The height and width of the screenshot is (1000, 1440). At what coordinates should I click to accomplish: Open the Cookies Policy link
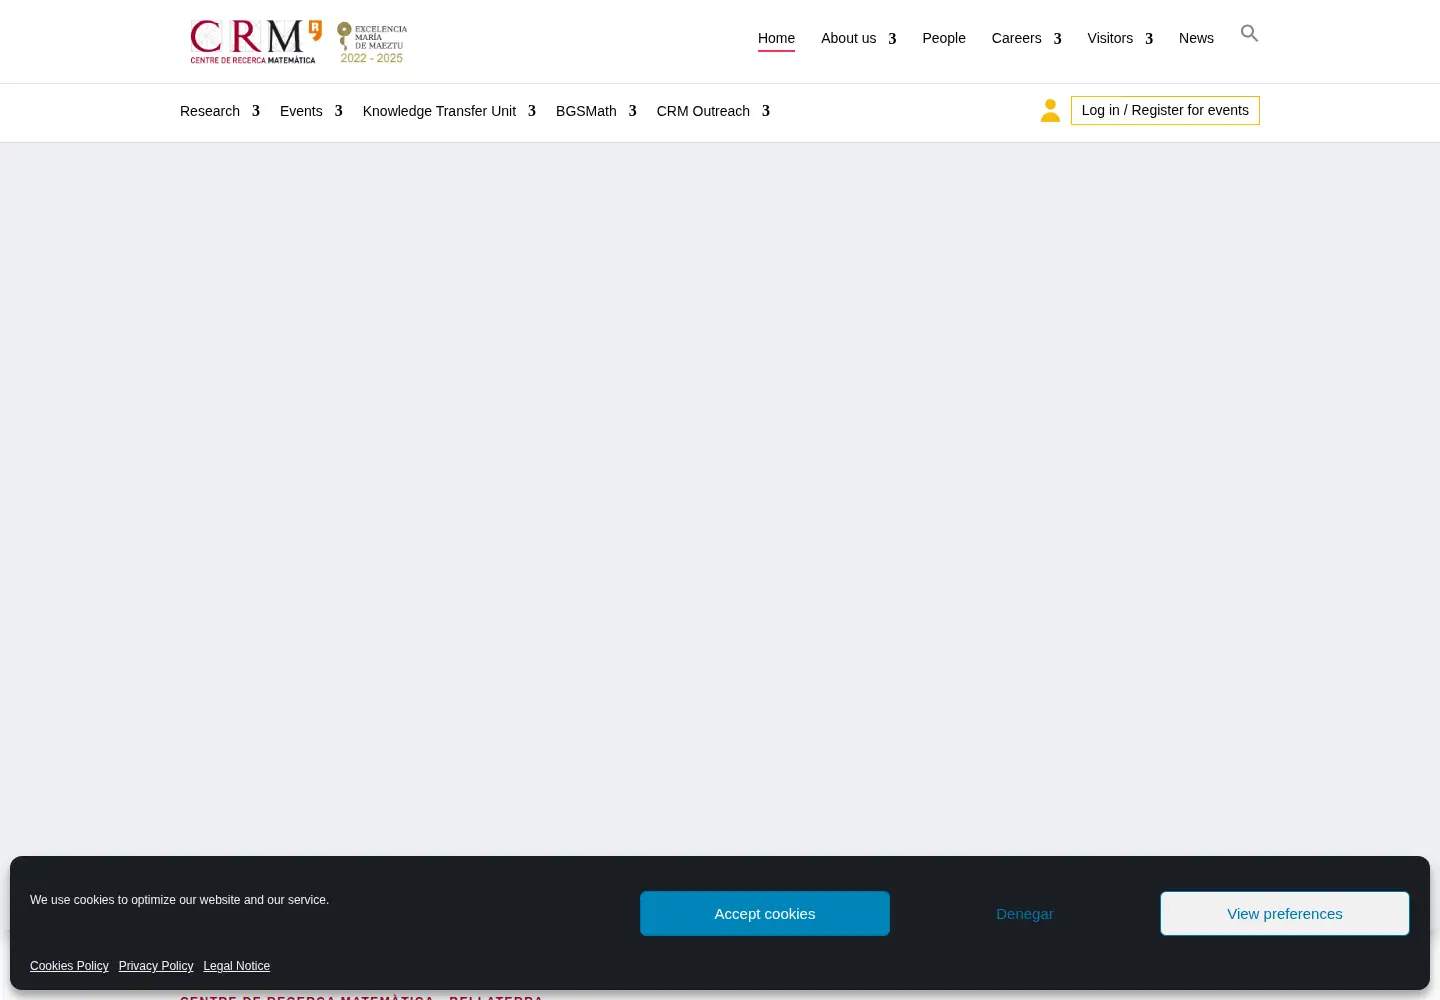(x=69, y=966)
